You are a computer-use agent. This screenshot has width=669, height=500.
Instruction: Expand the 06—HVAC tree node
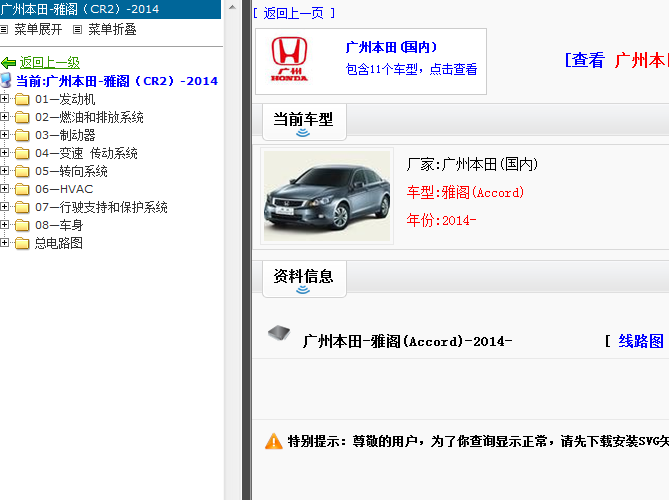(4, 189)
